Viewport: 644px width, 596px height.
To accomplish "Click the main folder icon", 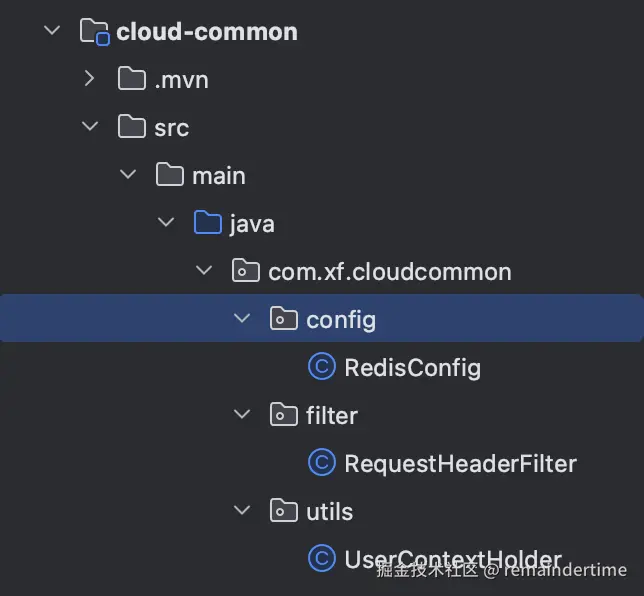I will [x=170, y=175].
